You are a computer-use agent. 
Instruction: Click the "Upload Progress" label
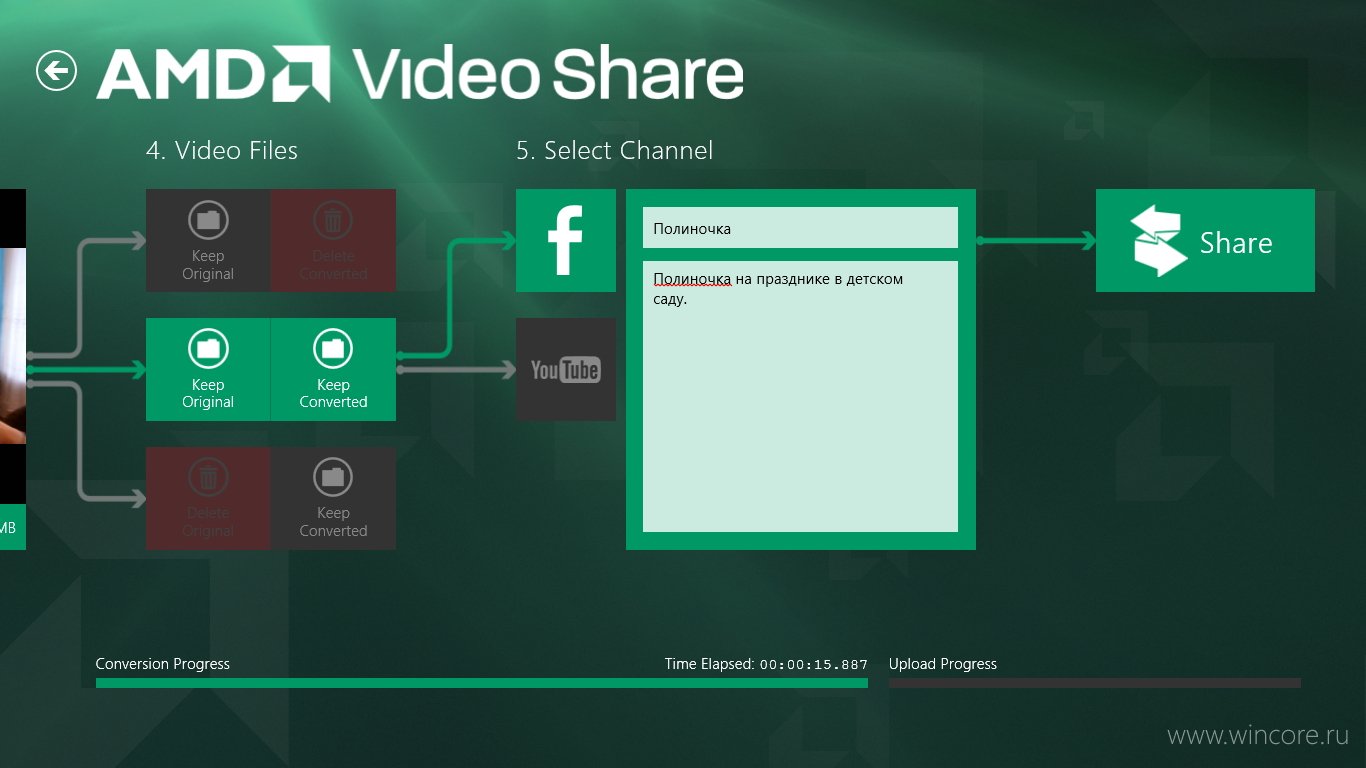pos(943,664)
